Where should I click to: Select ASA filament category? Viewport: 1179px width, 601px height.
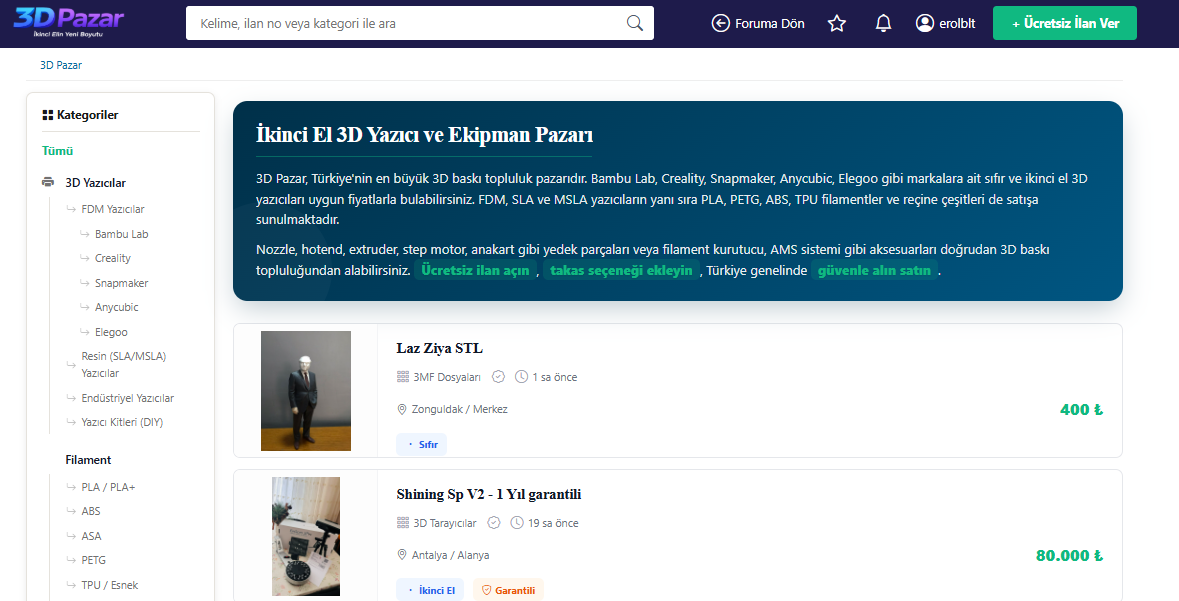[92, 536]
